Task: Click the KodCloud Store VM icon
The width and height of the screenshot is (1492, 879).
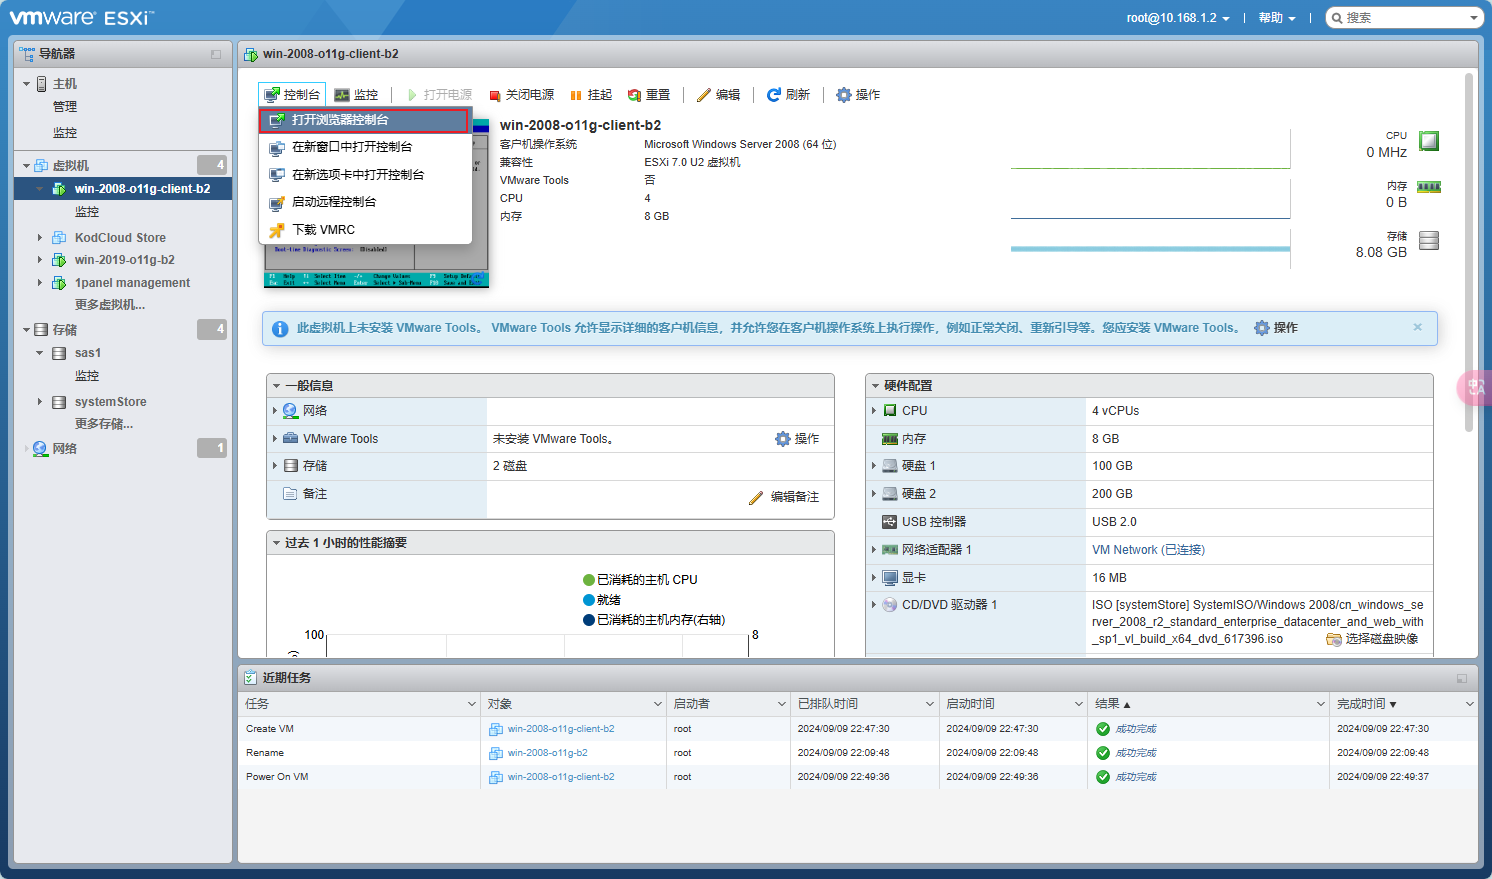Action: coord(59,238)
